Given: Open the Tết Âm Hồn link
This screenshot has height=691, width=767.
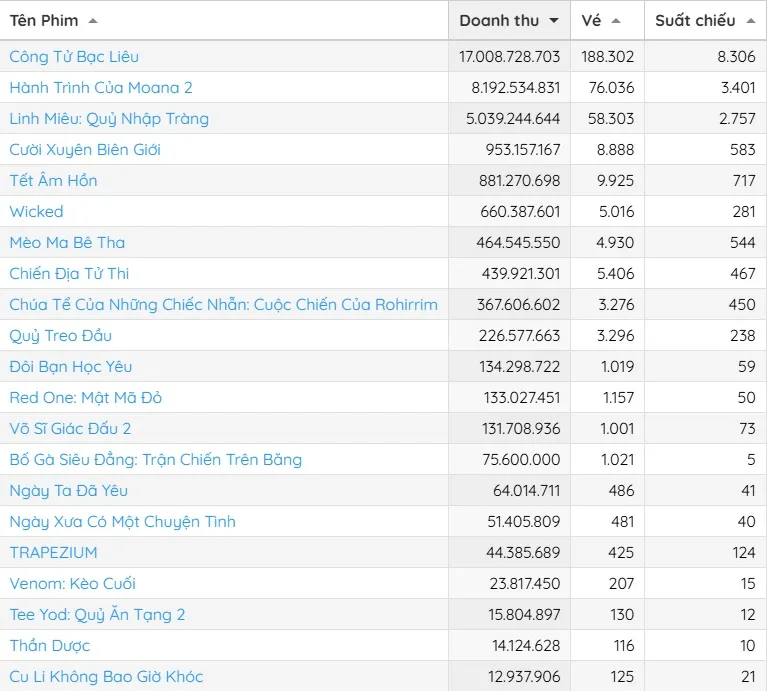Looking at the screenshot, I should pos(54,181).
